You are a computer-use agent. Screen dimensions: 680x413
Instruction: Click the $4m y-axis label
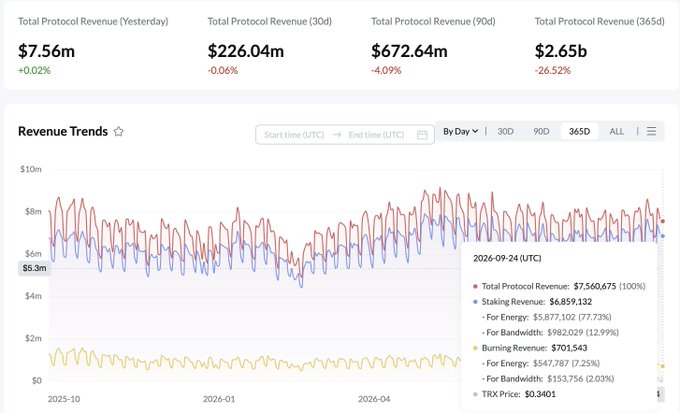pyautogui.click(x=33, y=296)
